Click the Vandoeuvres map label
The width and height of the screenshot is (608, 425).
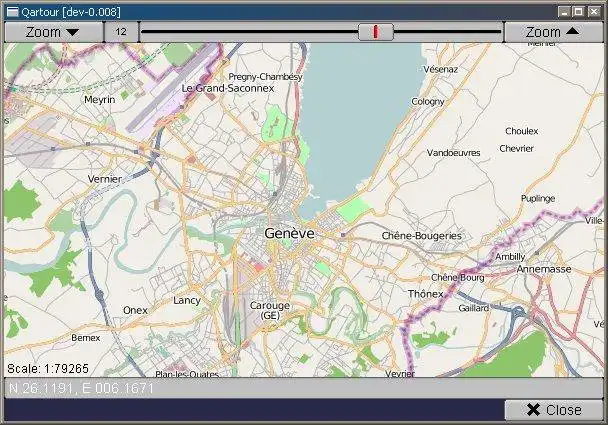tap(453, 153)
